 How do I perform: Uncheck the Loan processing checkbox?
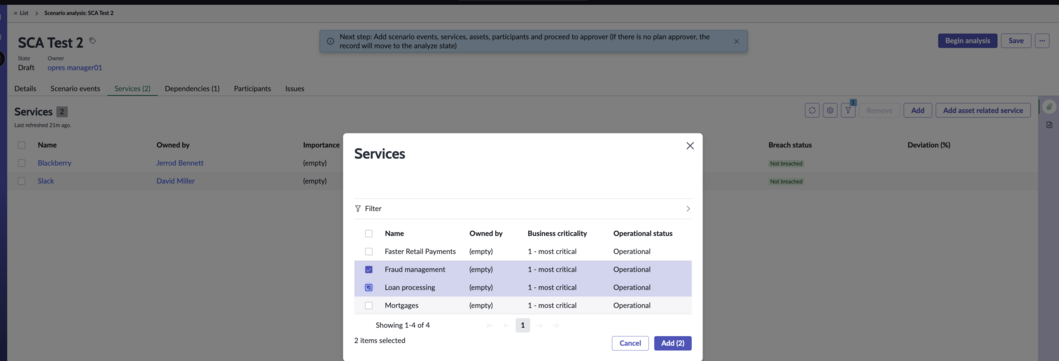coord(369,287)
